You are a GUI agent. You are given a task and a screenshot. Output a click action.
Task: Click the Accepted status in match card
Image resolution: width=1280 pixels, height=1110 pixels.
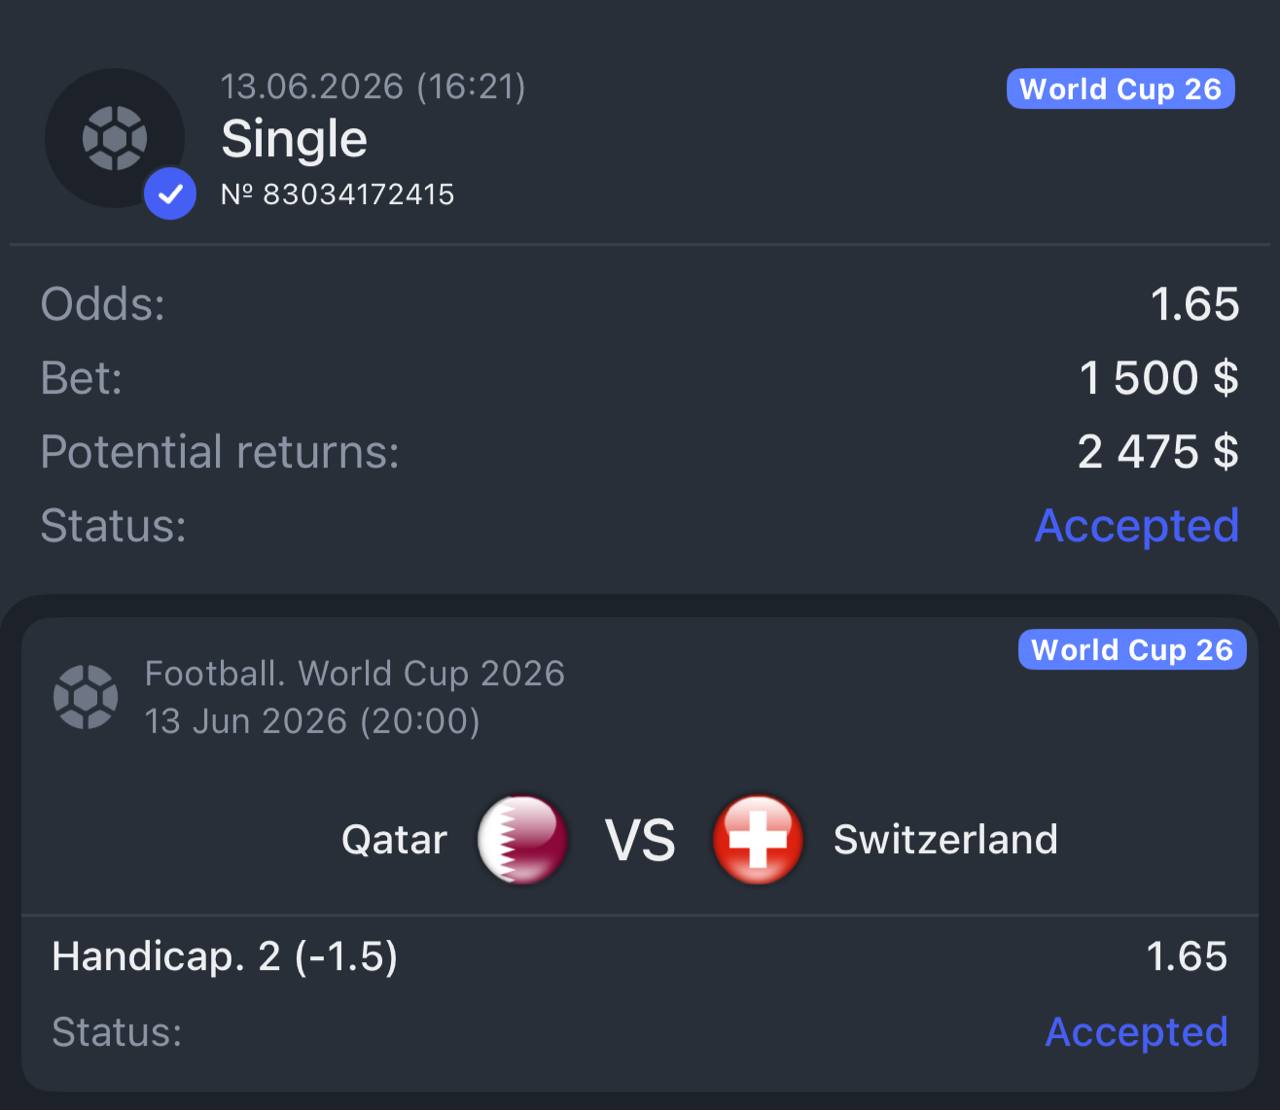(1136, 1032)
